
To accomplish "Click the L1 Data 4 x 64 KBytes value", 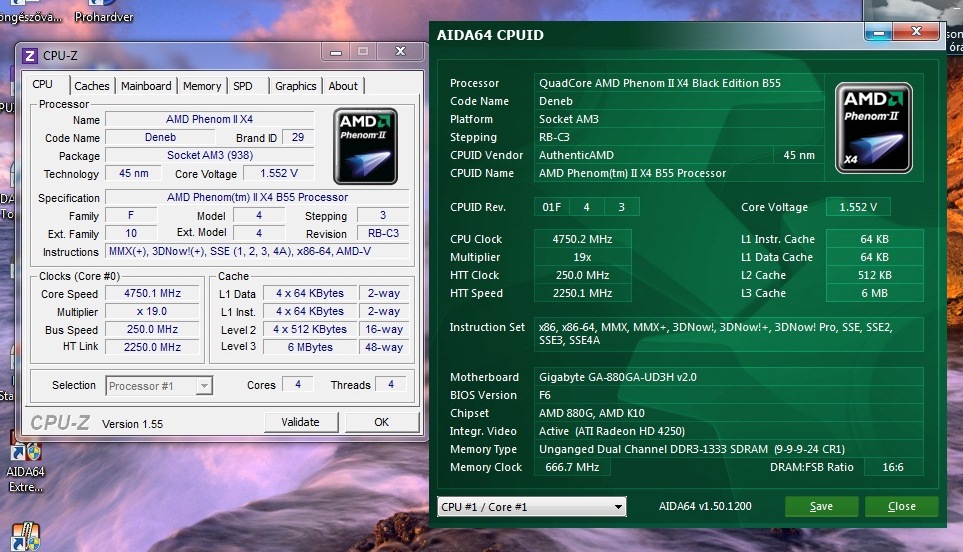I will 310,293.
